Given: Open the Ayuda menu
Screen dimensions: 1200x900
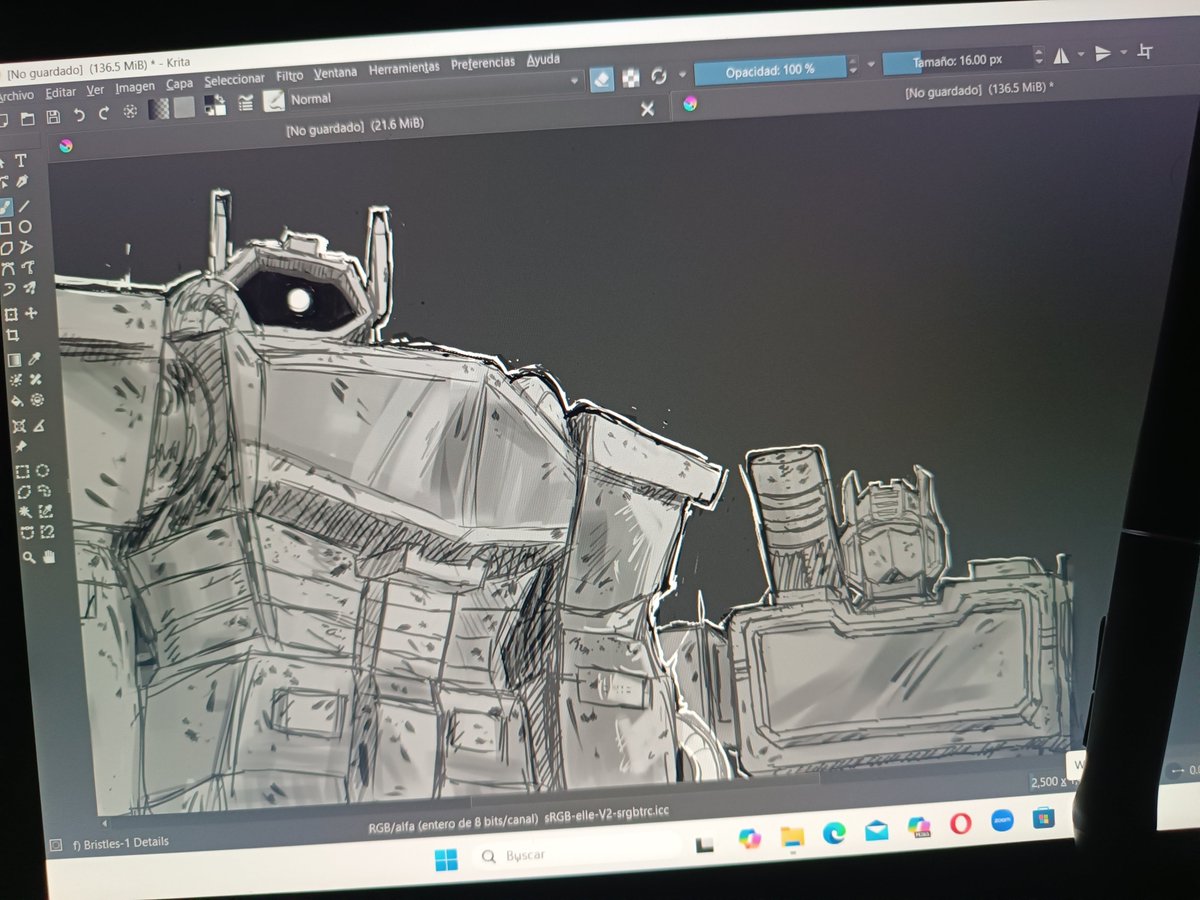Looking at the screenshot, I should click(x=543, y=60).
